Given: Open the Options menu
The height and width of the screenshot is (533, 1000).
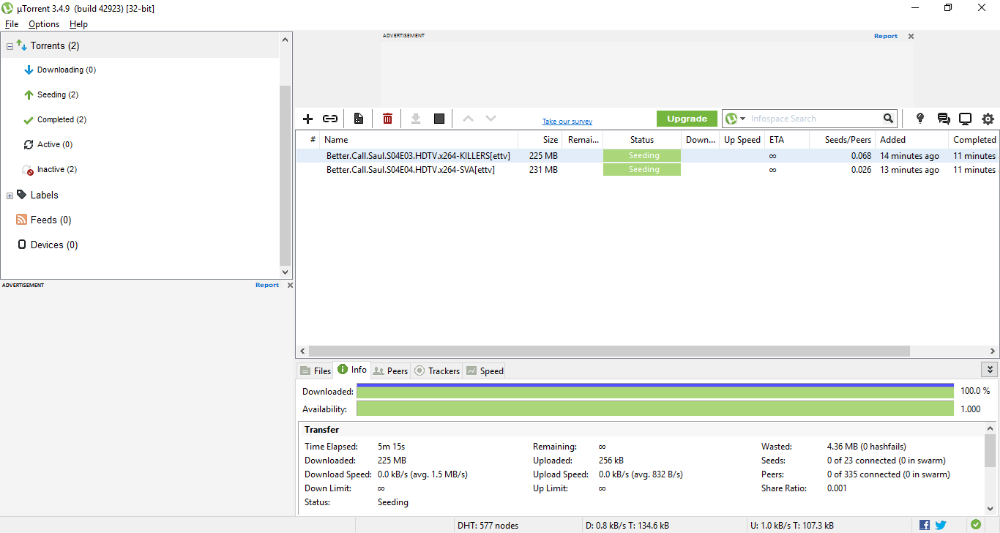Looking at the screenshot, I should [x=43, y=24].
